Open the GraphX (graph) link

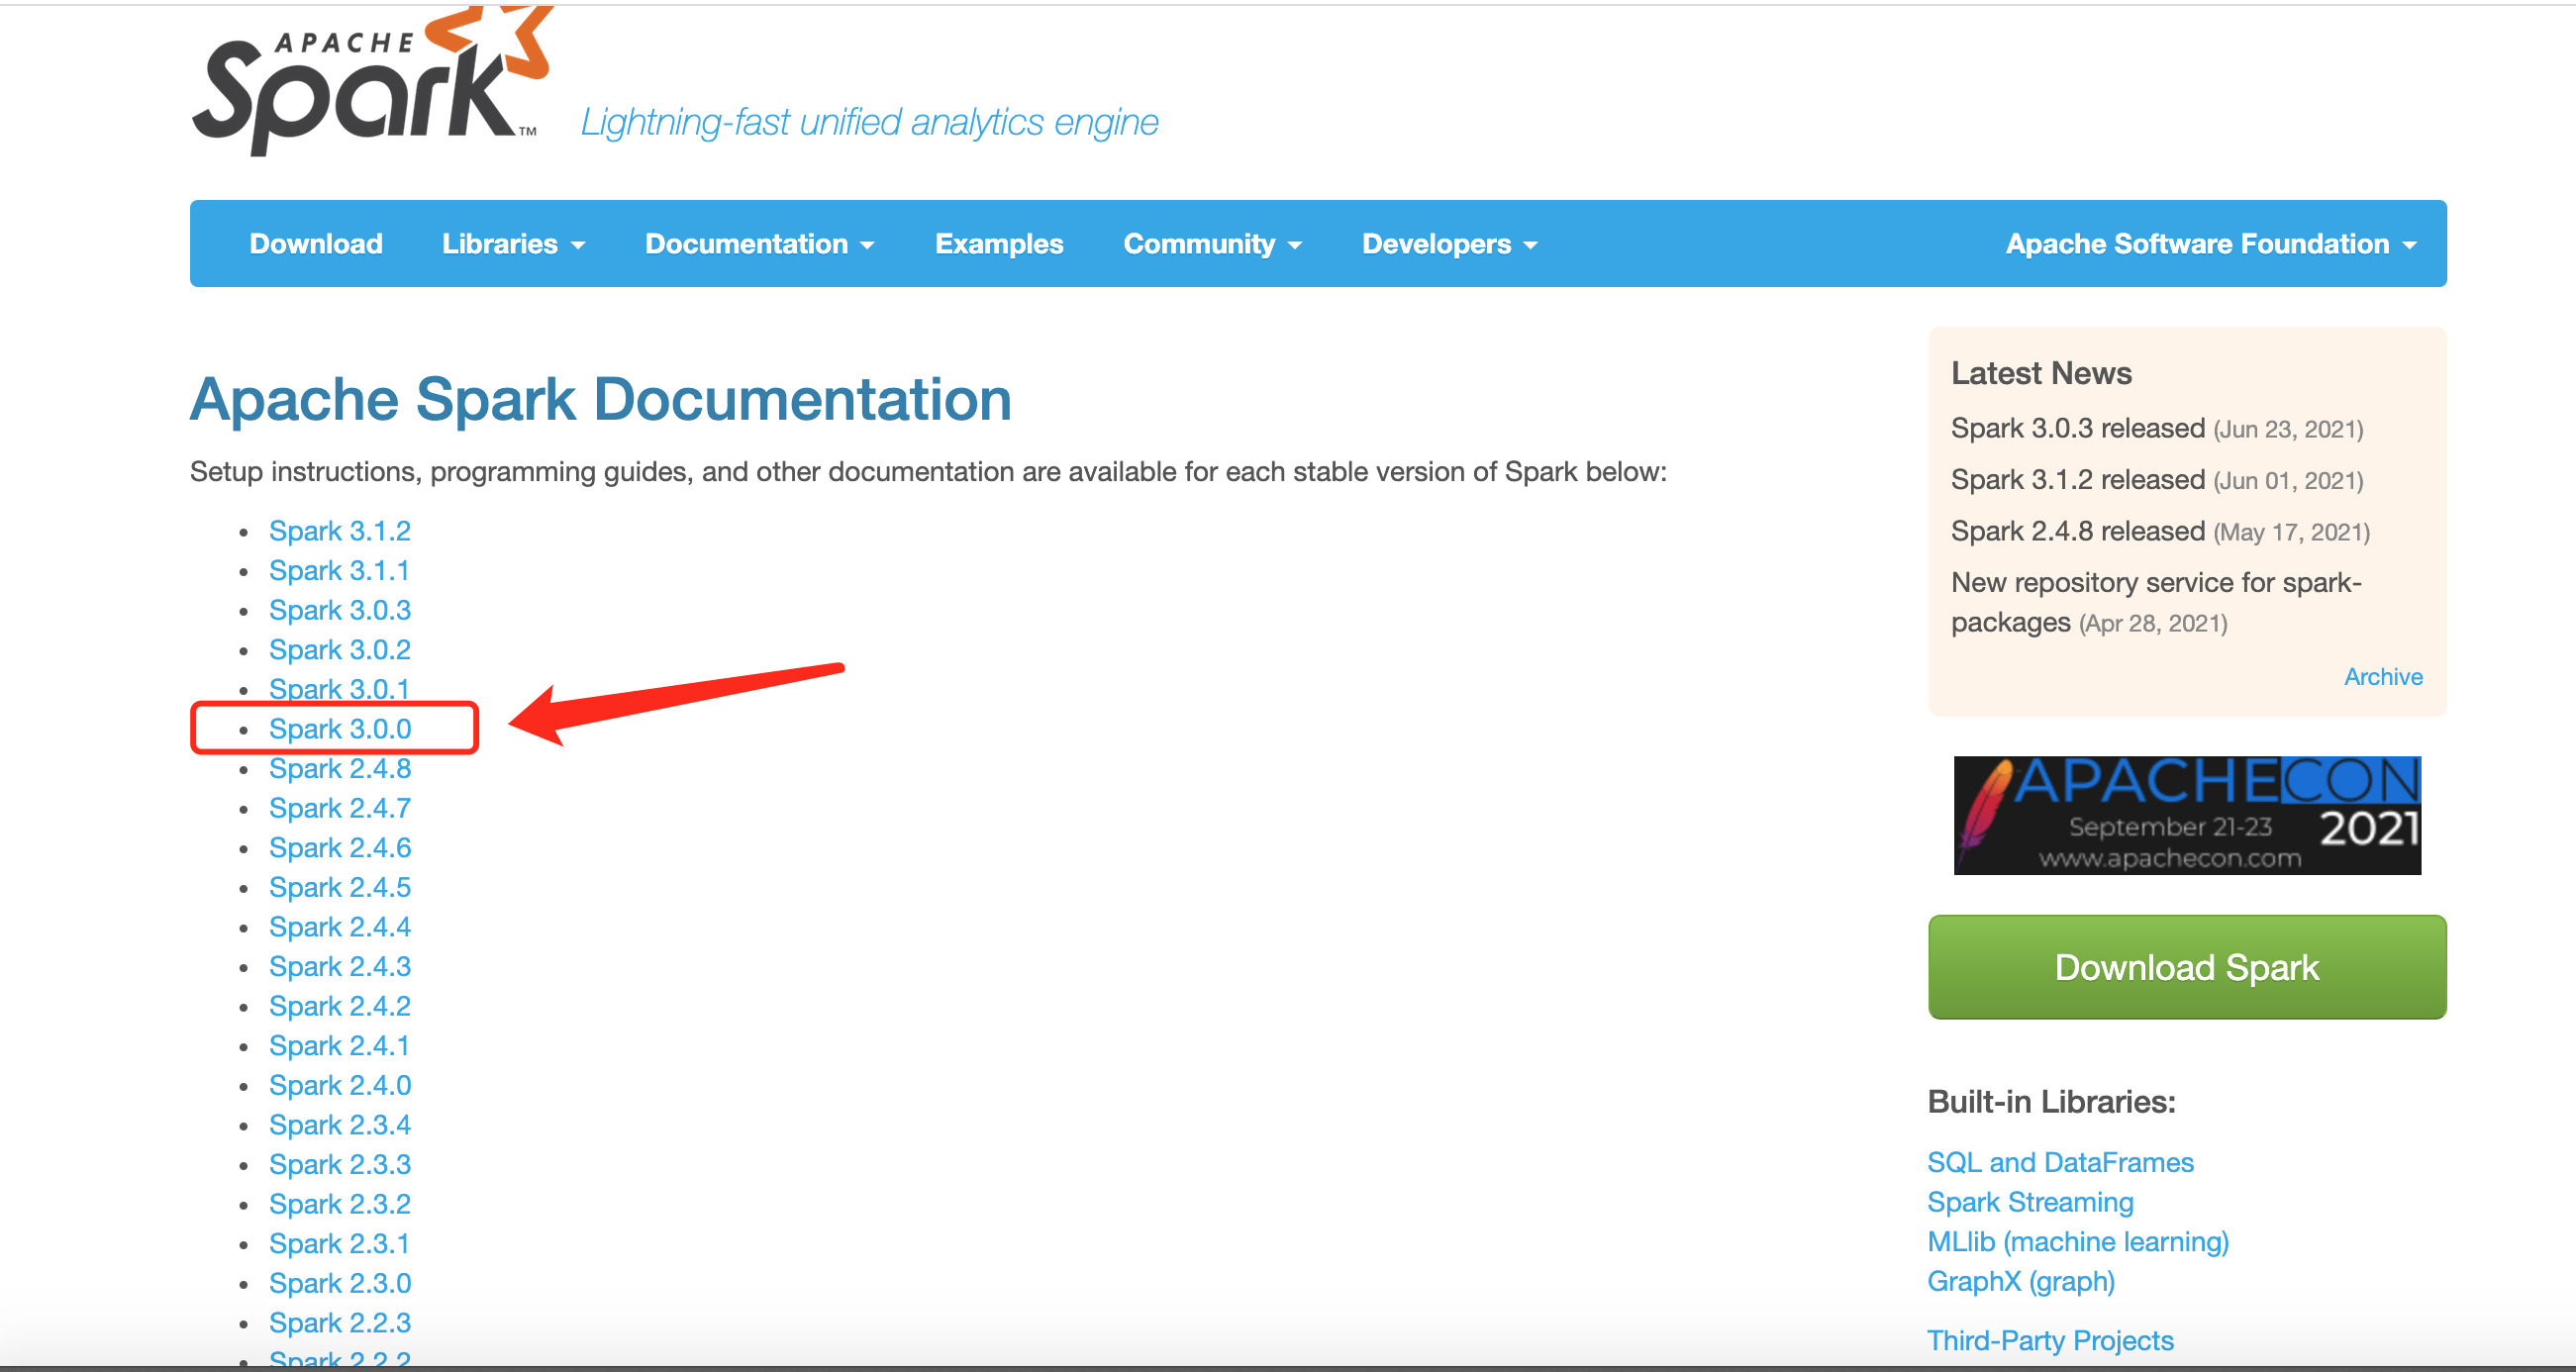(x=2020, y=1281)
